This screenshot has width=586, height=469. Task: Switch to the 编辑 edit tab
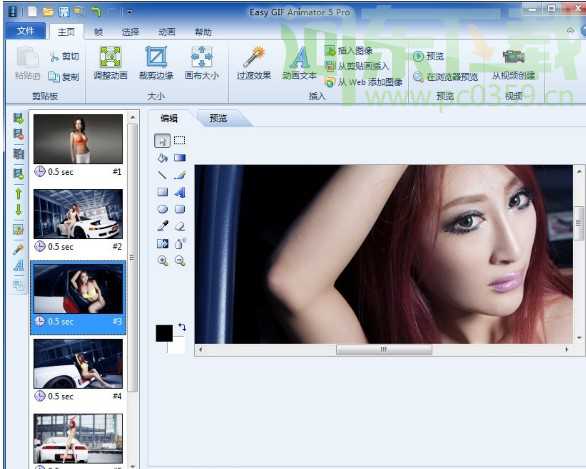pos(169,118)
